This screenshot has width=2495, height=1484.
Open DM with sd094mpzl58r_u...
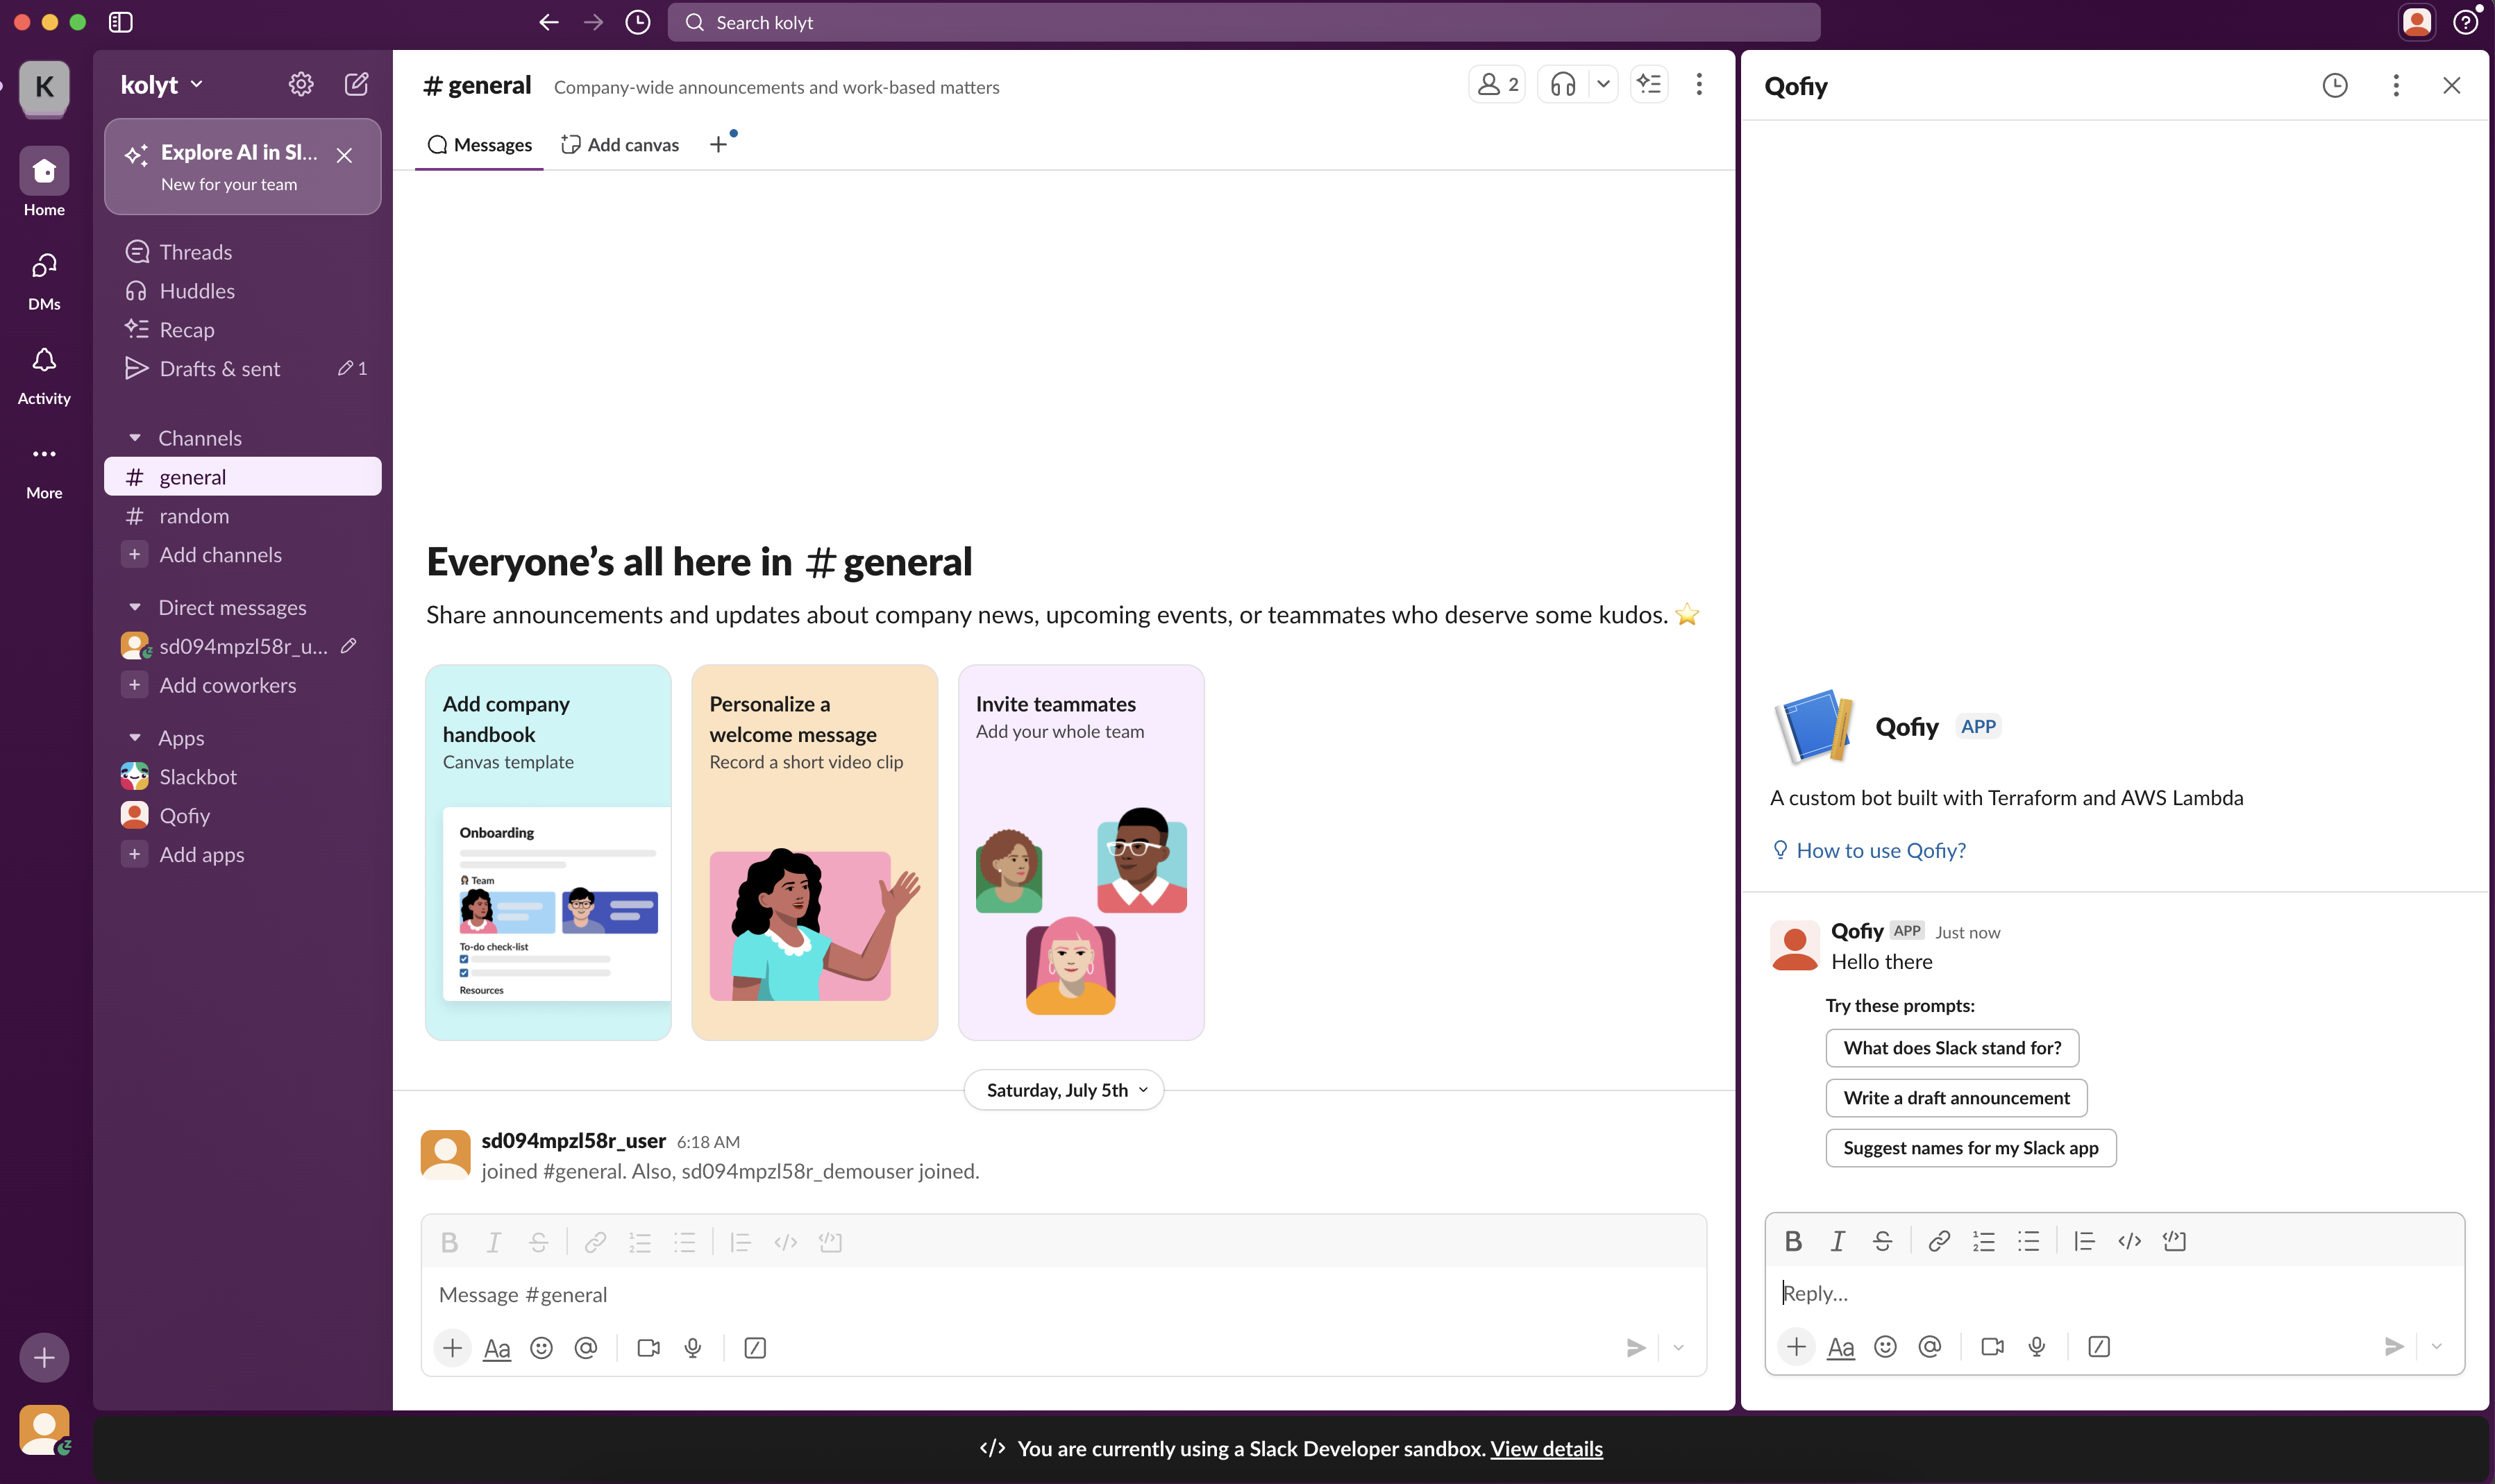[243, 646]
